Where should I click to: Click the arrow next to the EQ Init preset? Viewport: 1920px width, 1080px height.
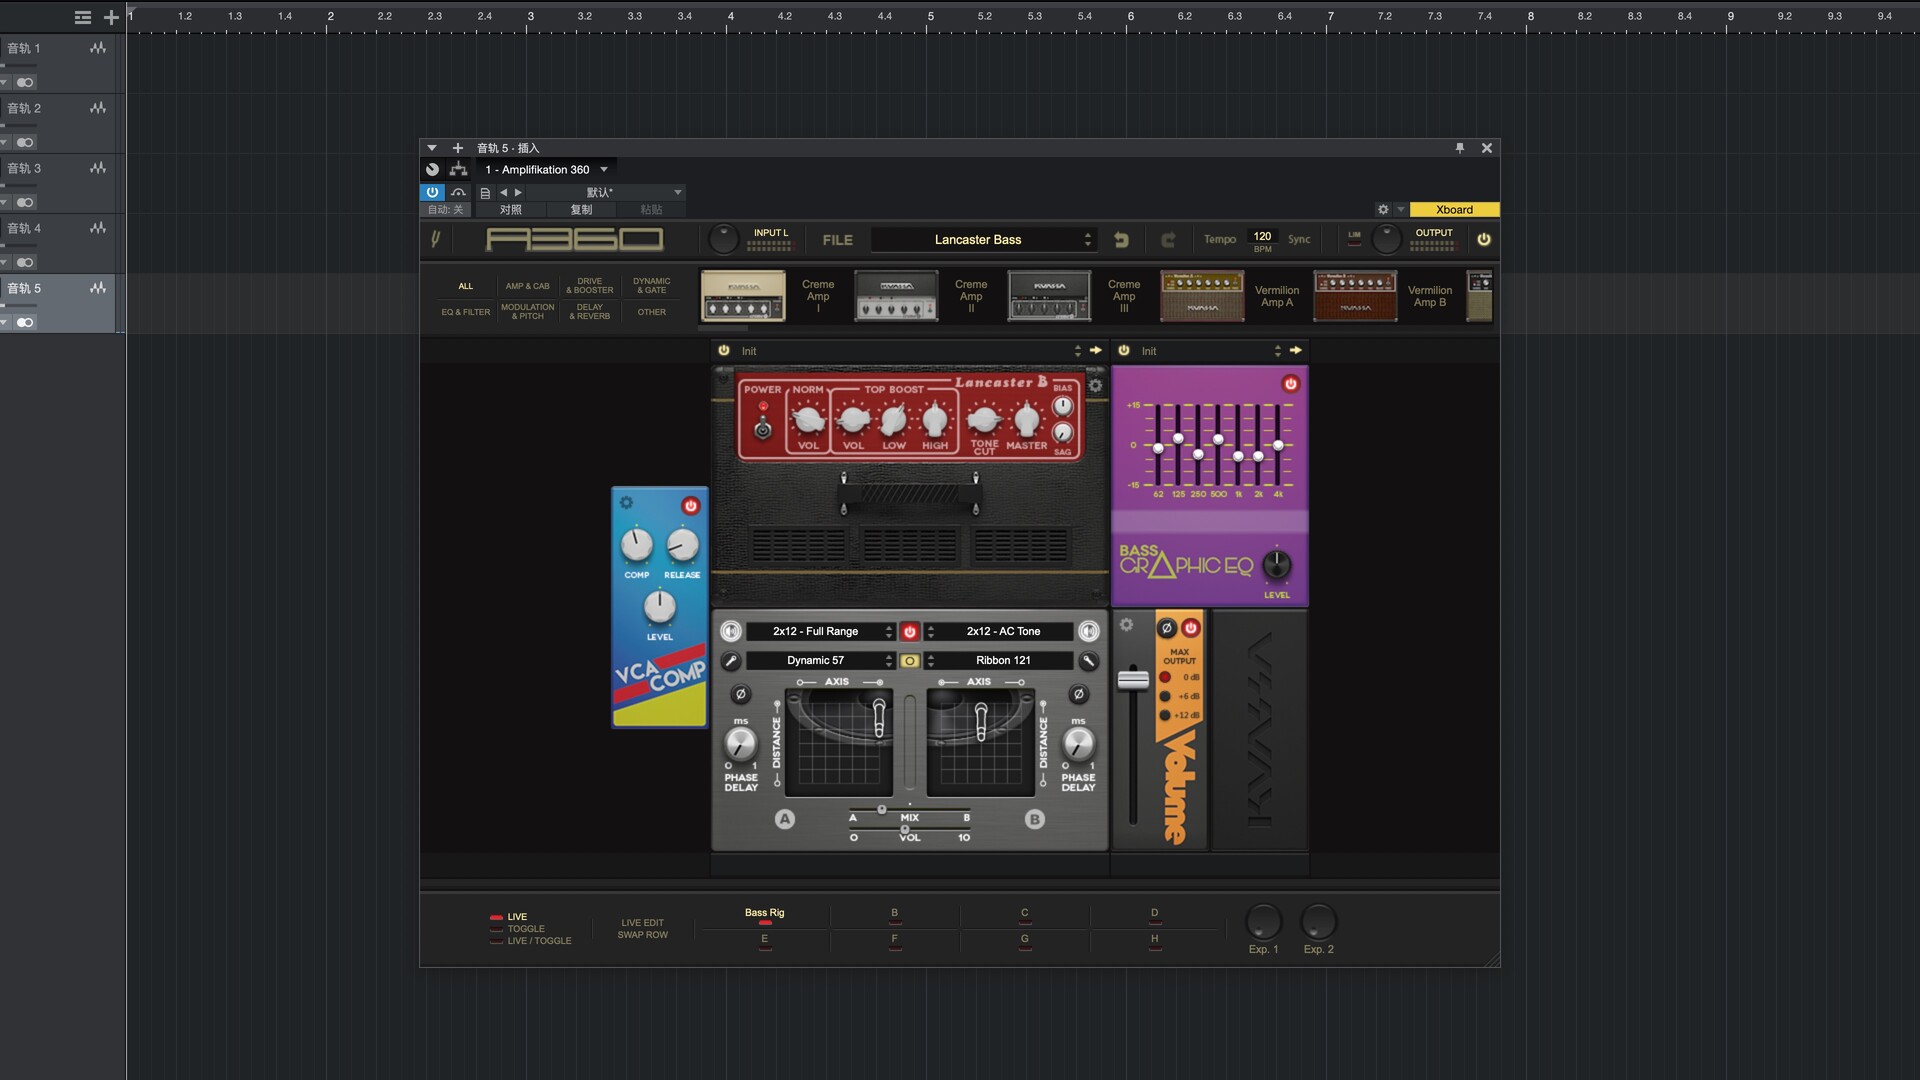tap(1296, 350)
